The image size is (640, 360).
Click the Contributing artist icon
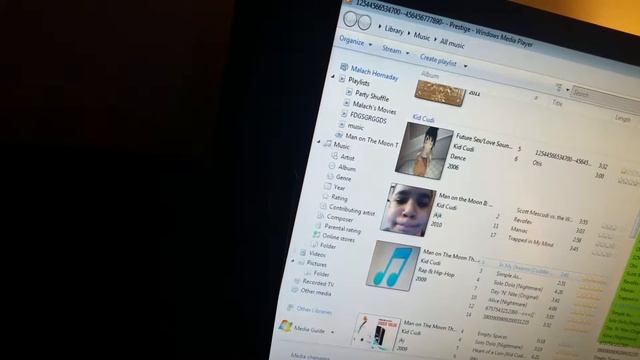tap(323, 206)
